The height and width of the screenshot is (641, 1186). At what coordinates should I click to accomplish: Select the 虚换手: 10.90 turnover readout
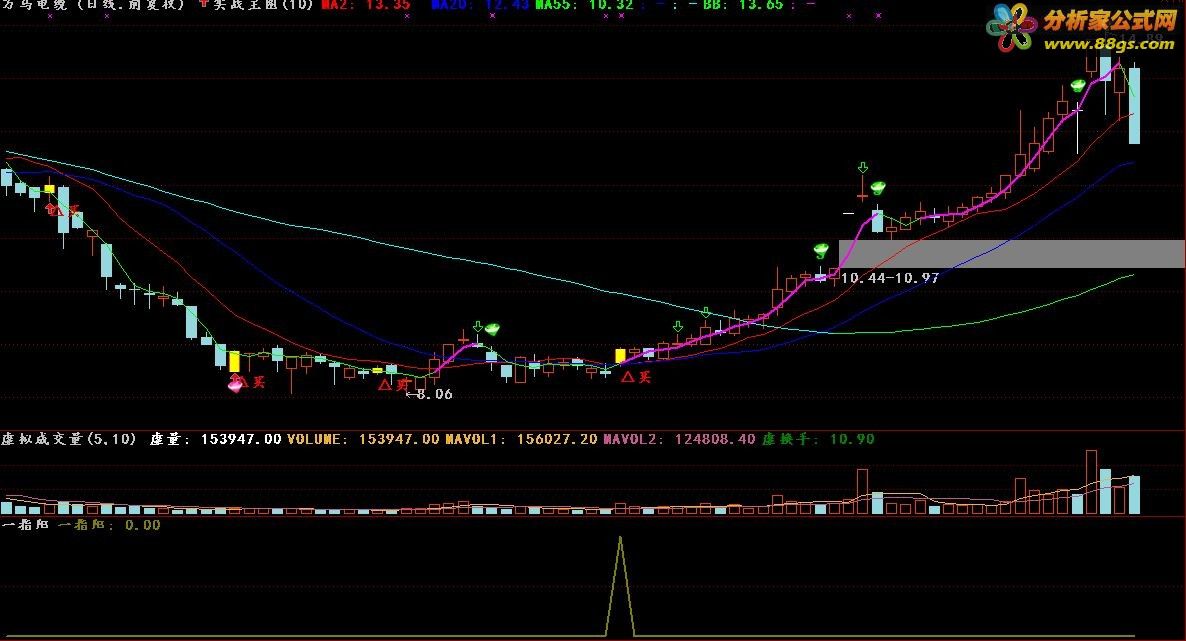click(x=818, y=439)
